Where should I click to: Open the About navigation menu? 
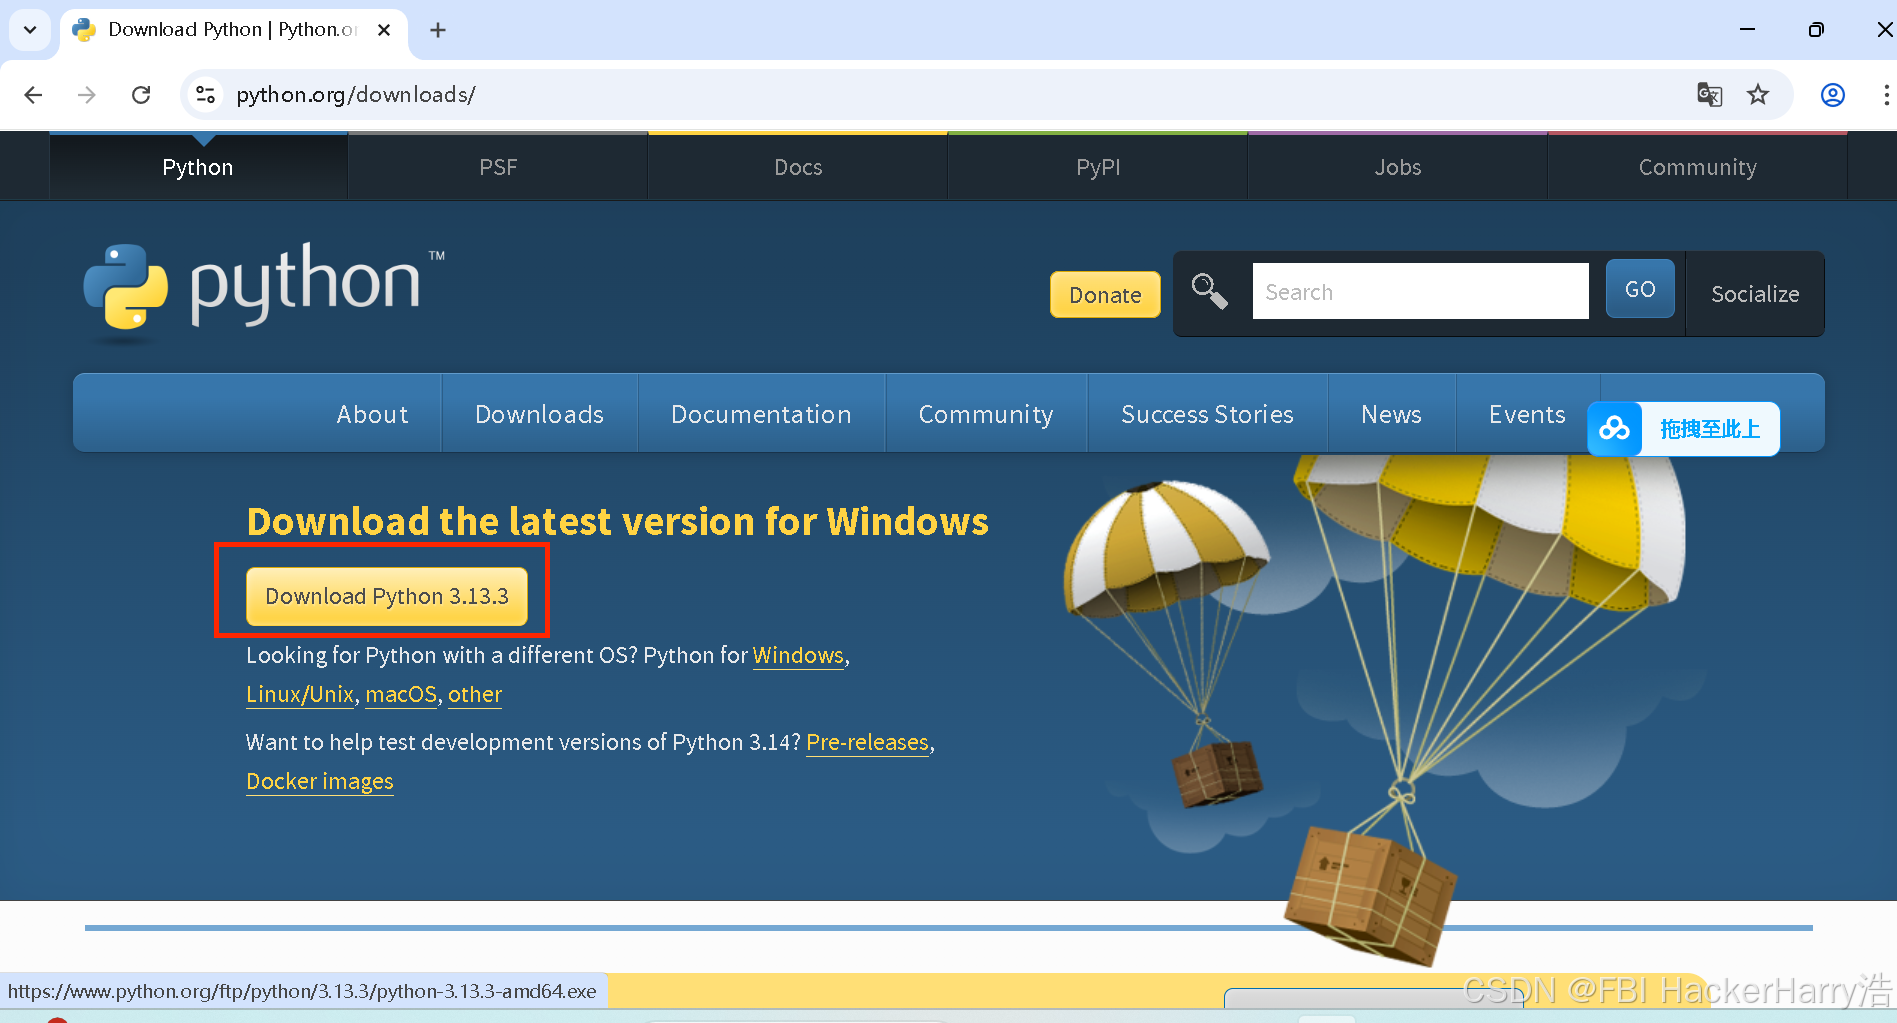pos(372,414)
